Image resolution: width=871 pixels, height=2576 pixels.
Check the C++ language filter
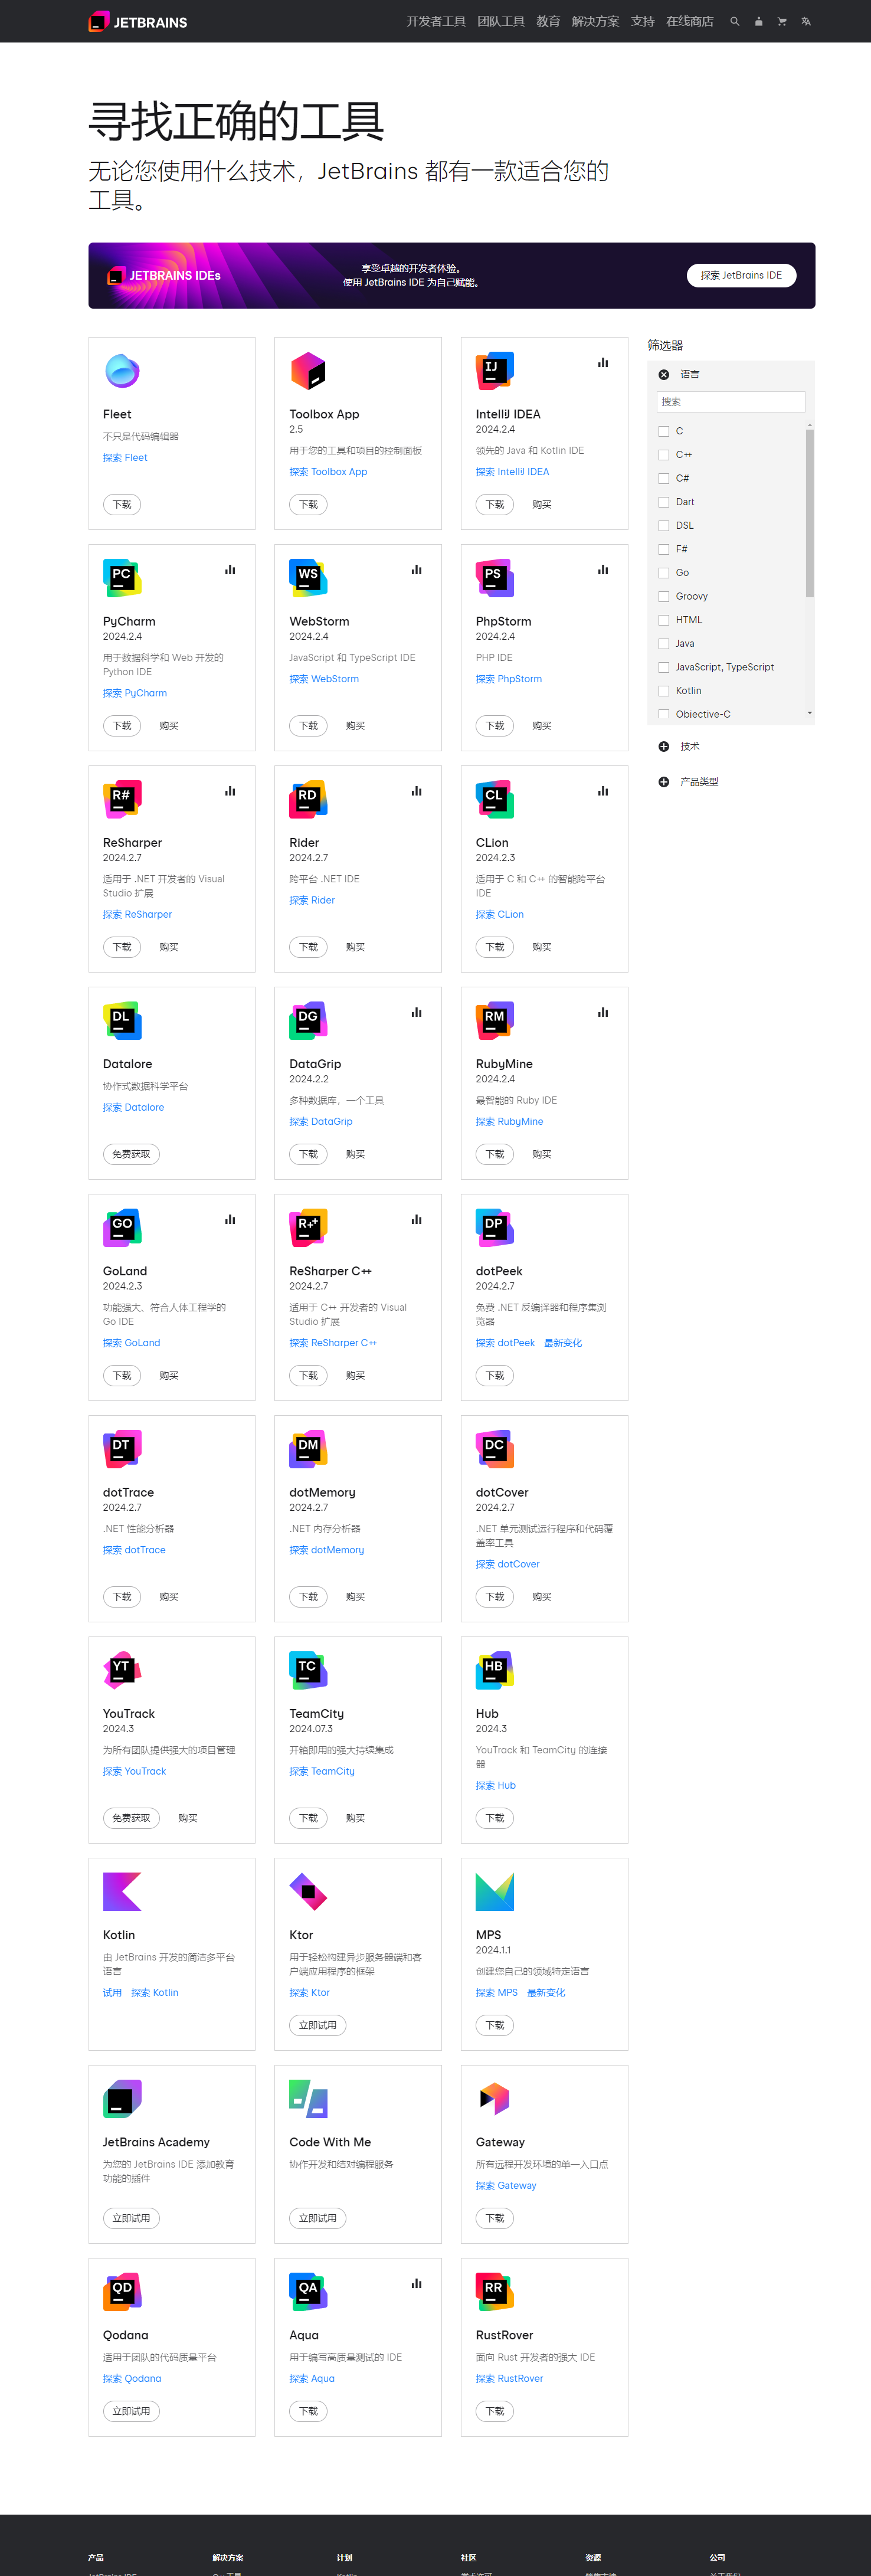(x=664, y=455)
